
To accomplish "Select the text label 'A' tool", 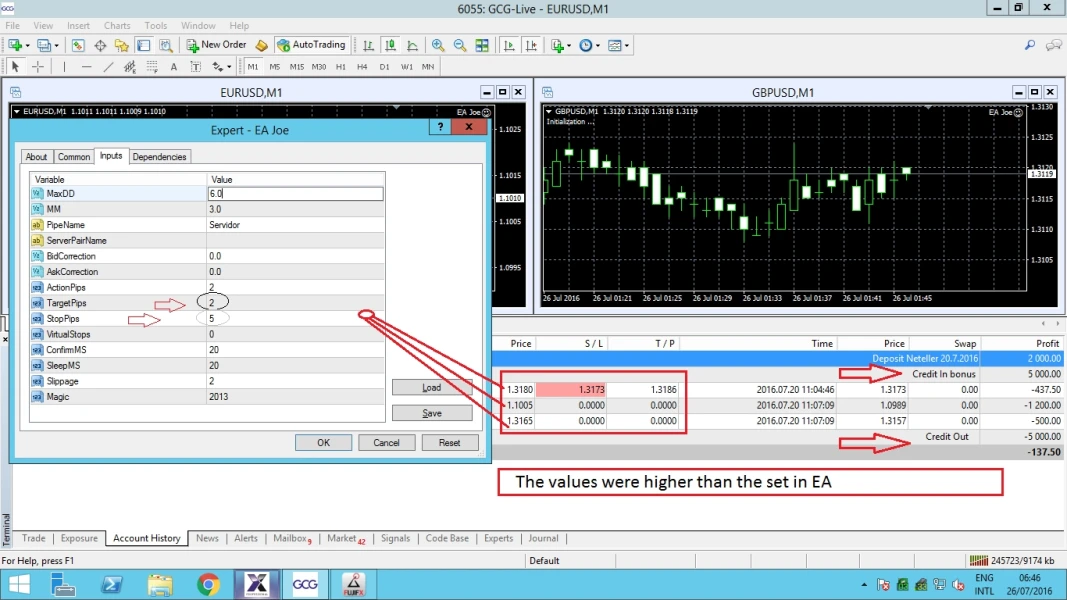I will coord(173,67).
